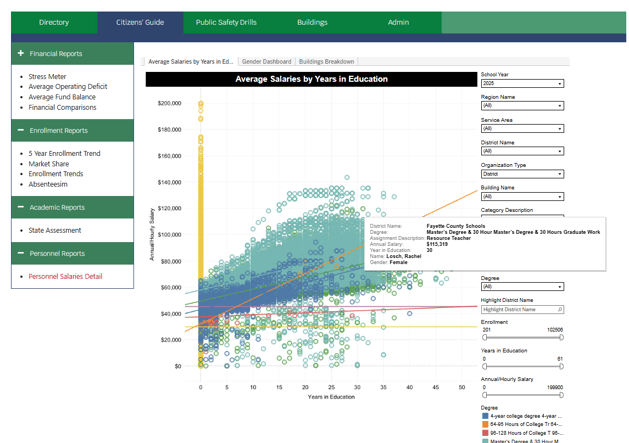Open the Directory navigation item
The image size is (629, 443).
(x=54, y=22)
